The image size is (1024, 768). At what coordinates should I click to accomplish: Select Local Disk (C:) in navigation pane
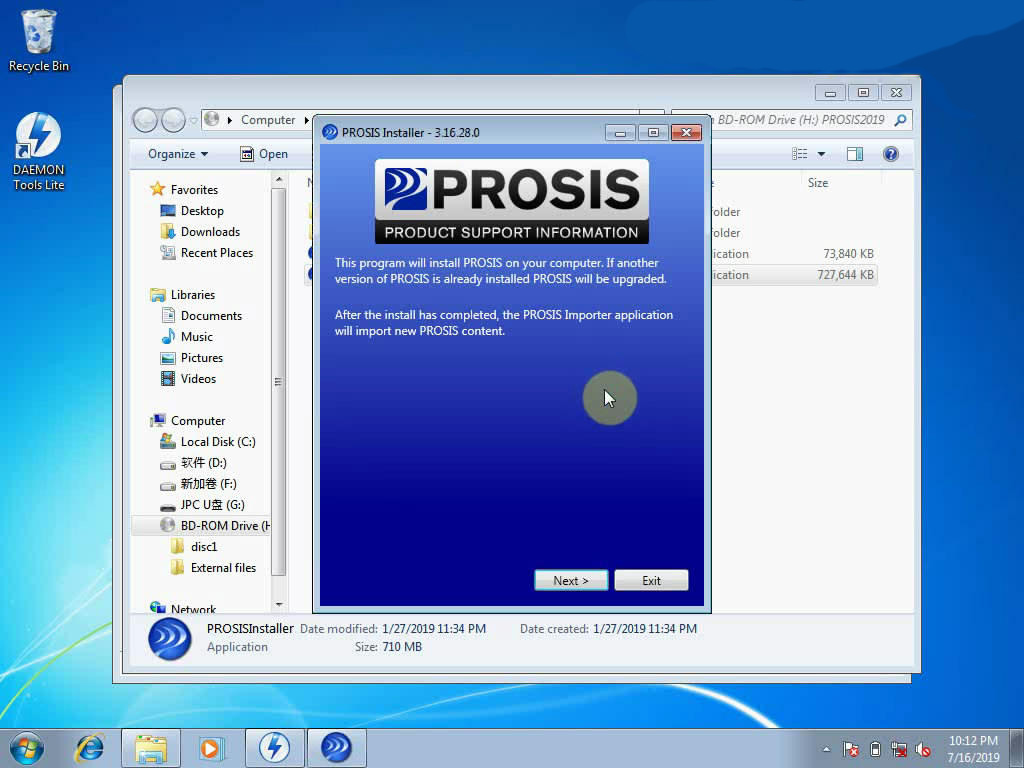[217, 441]
